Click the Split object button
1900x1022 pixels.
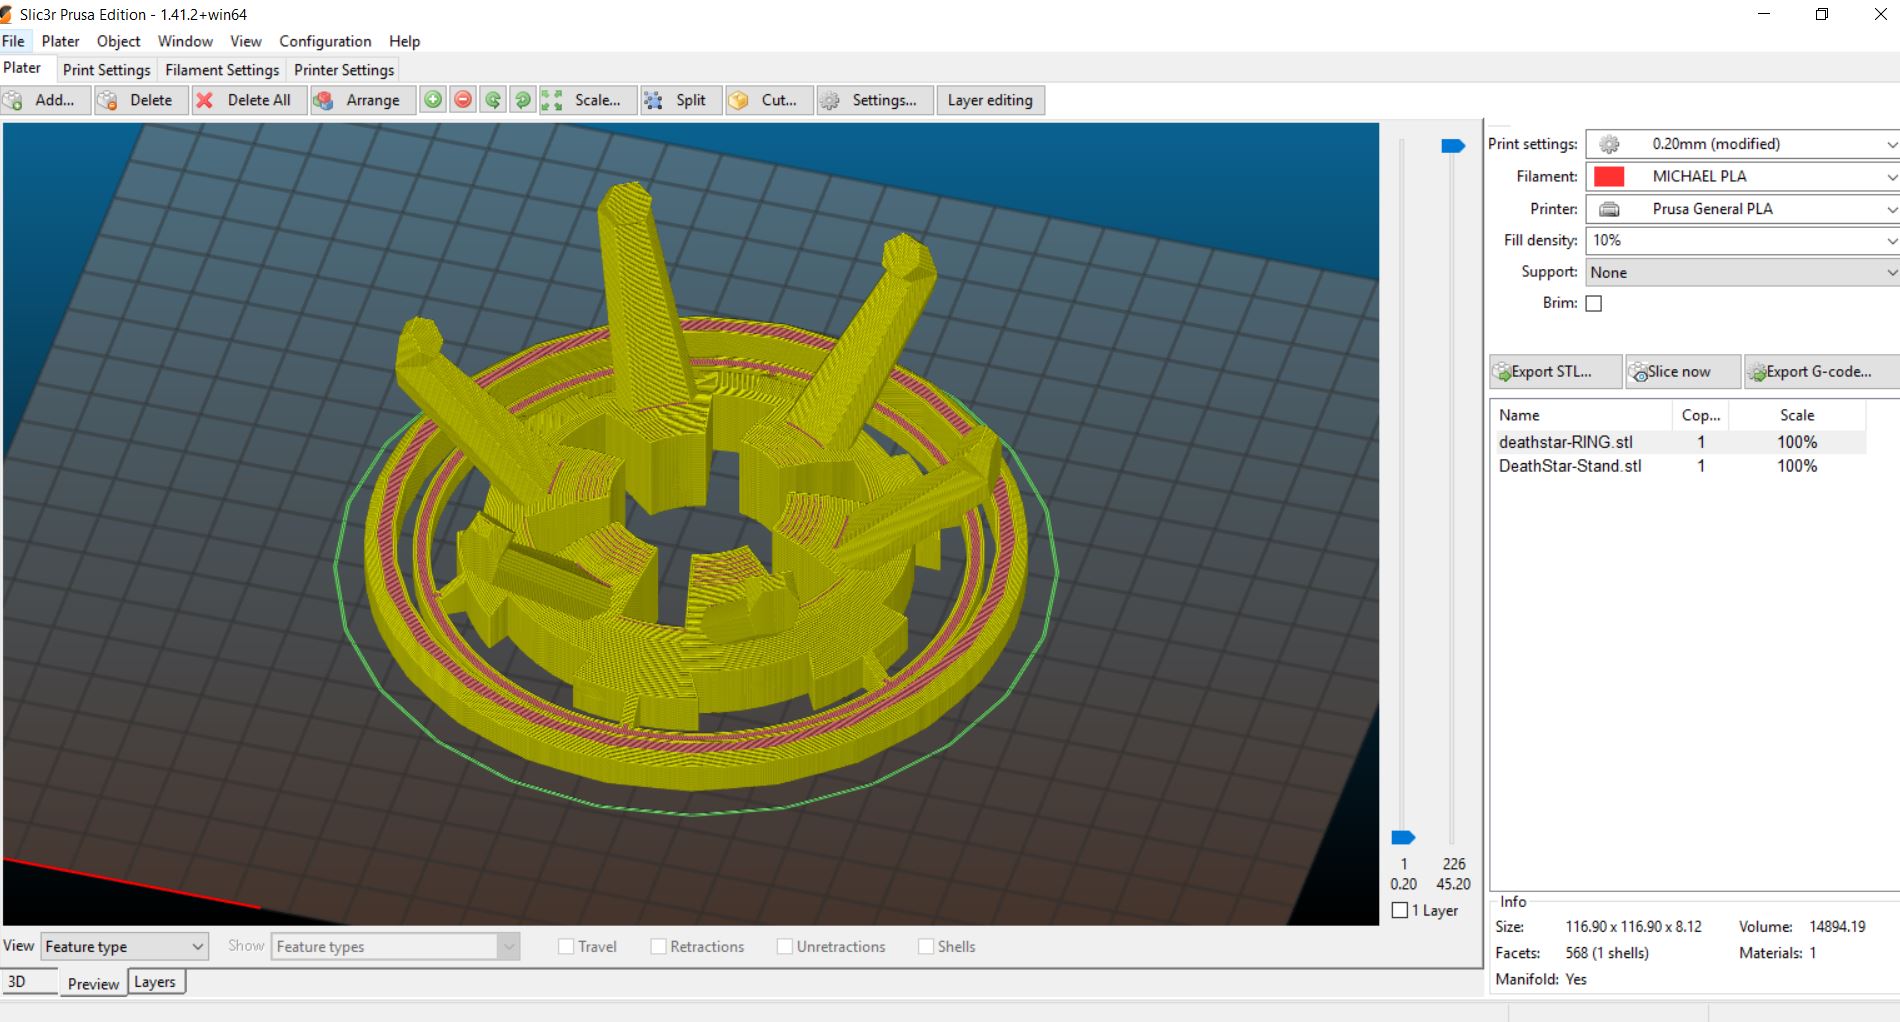pos(680,100)
